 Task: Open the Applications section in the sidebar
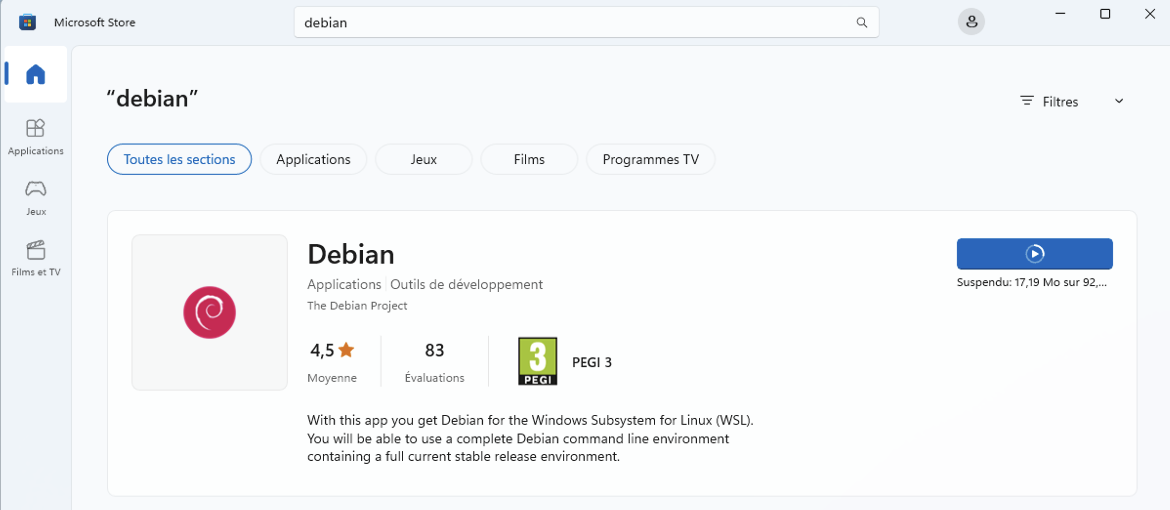pyautogui.click(x=36, y=137)
